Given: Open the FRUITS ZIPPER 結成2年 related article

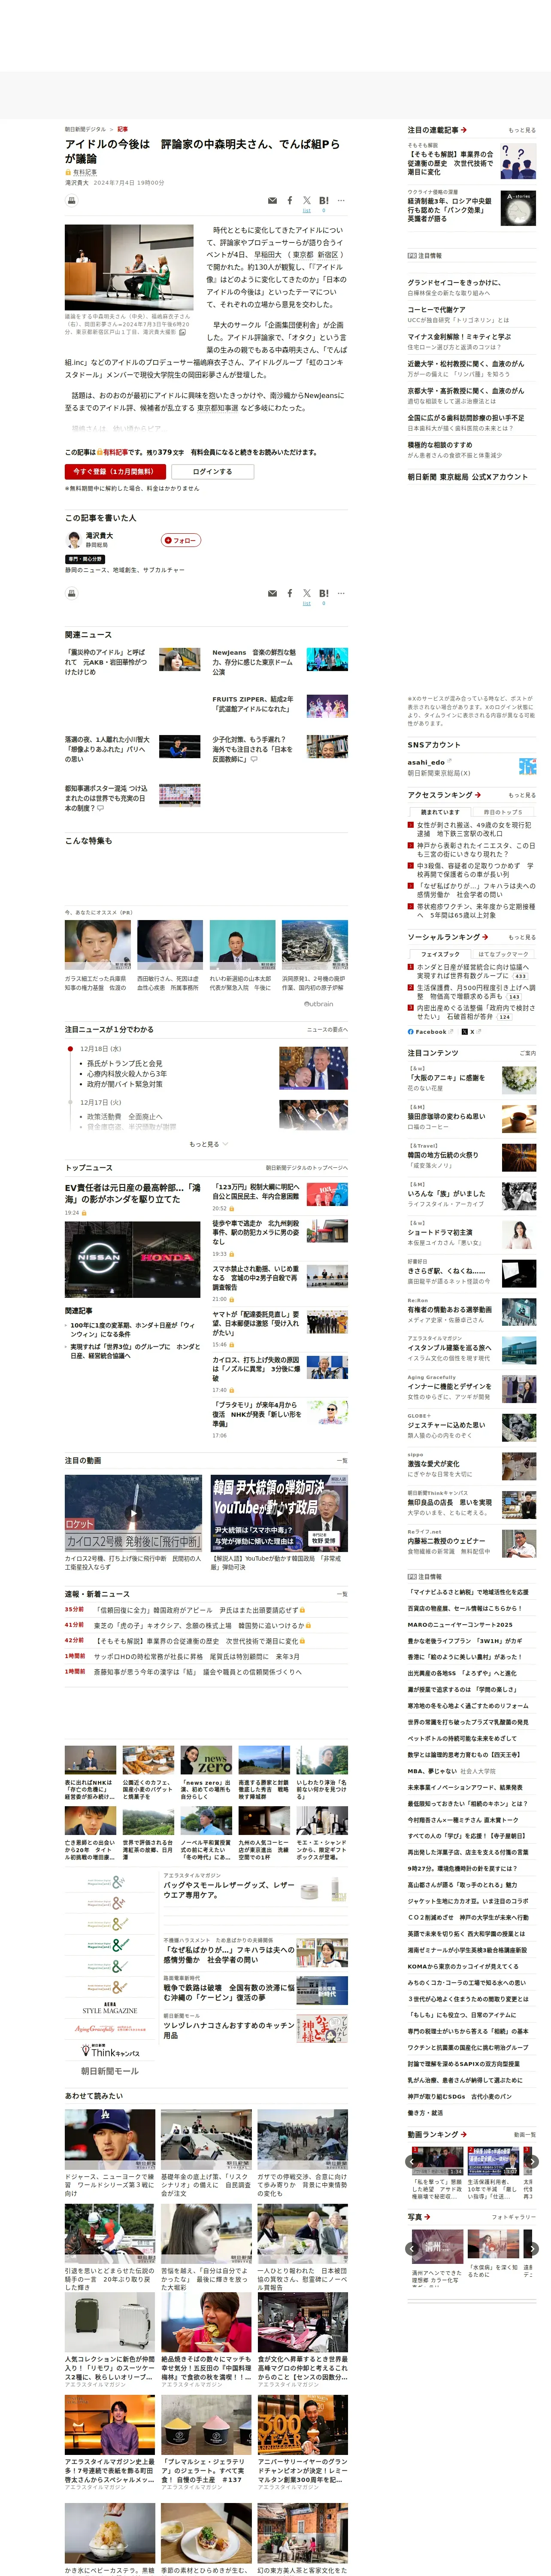Looking at the screenshot, I should [253, 704].
